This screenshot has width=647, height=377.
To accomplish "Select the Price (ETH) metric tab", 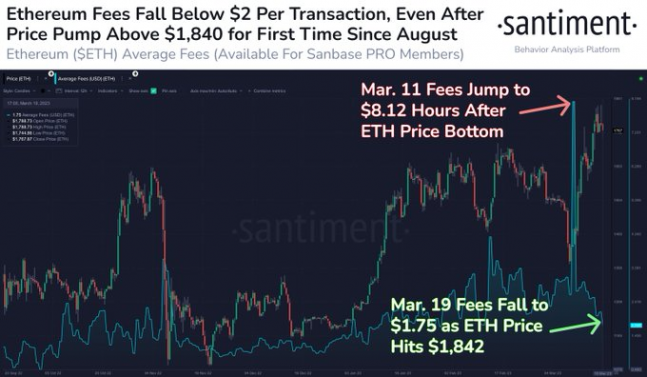I will (19, 78).
